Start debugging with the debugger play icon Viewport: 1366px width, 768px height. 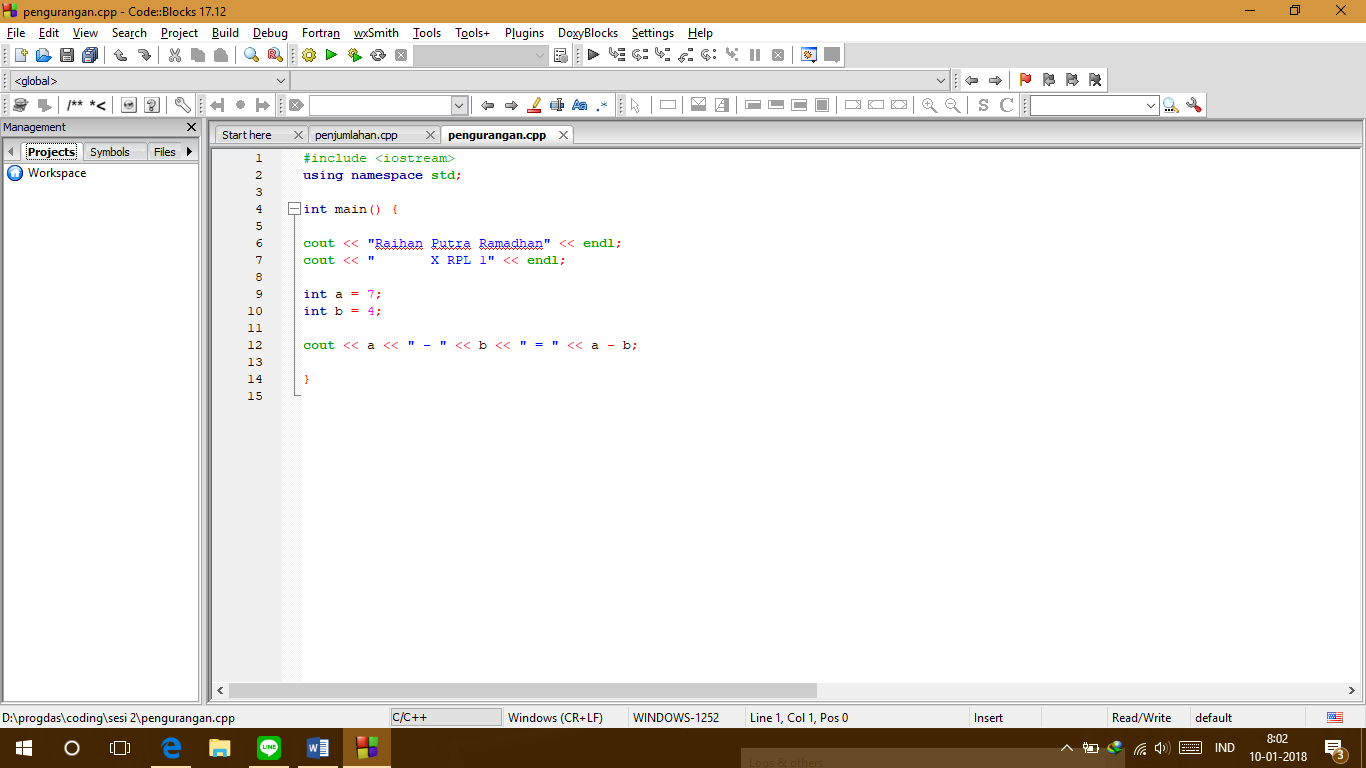click(592, 55)
